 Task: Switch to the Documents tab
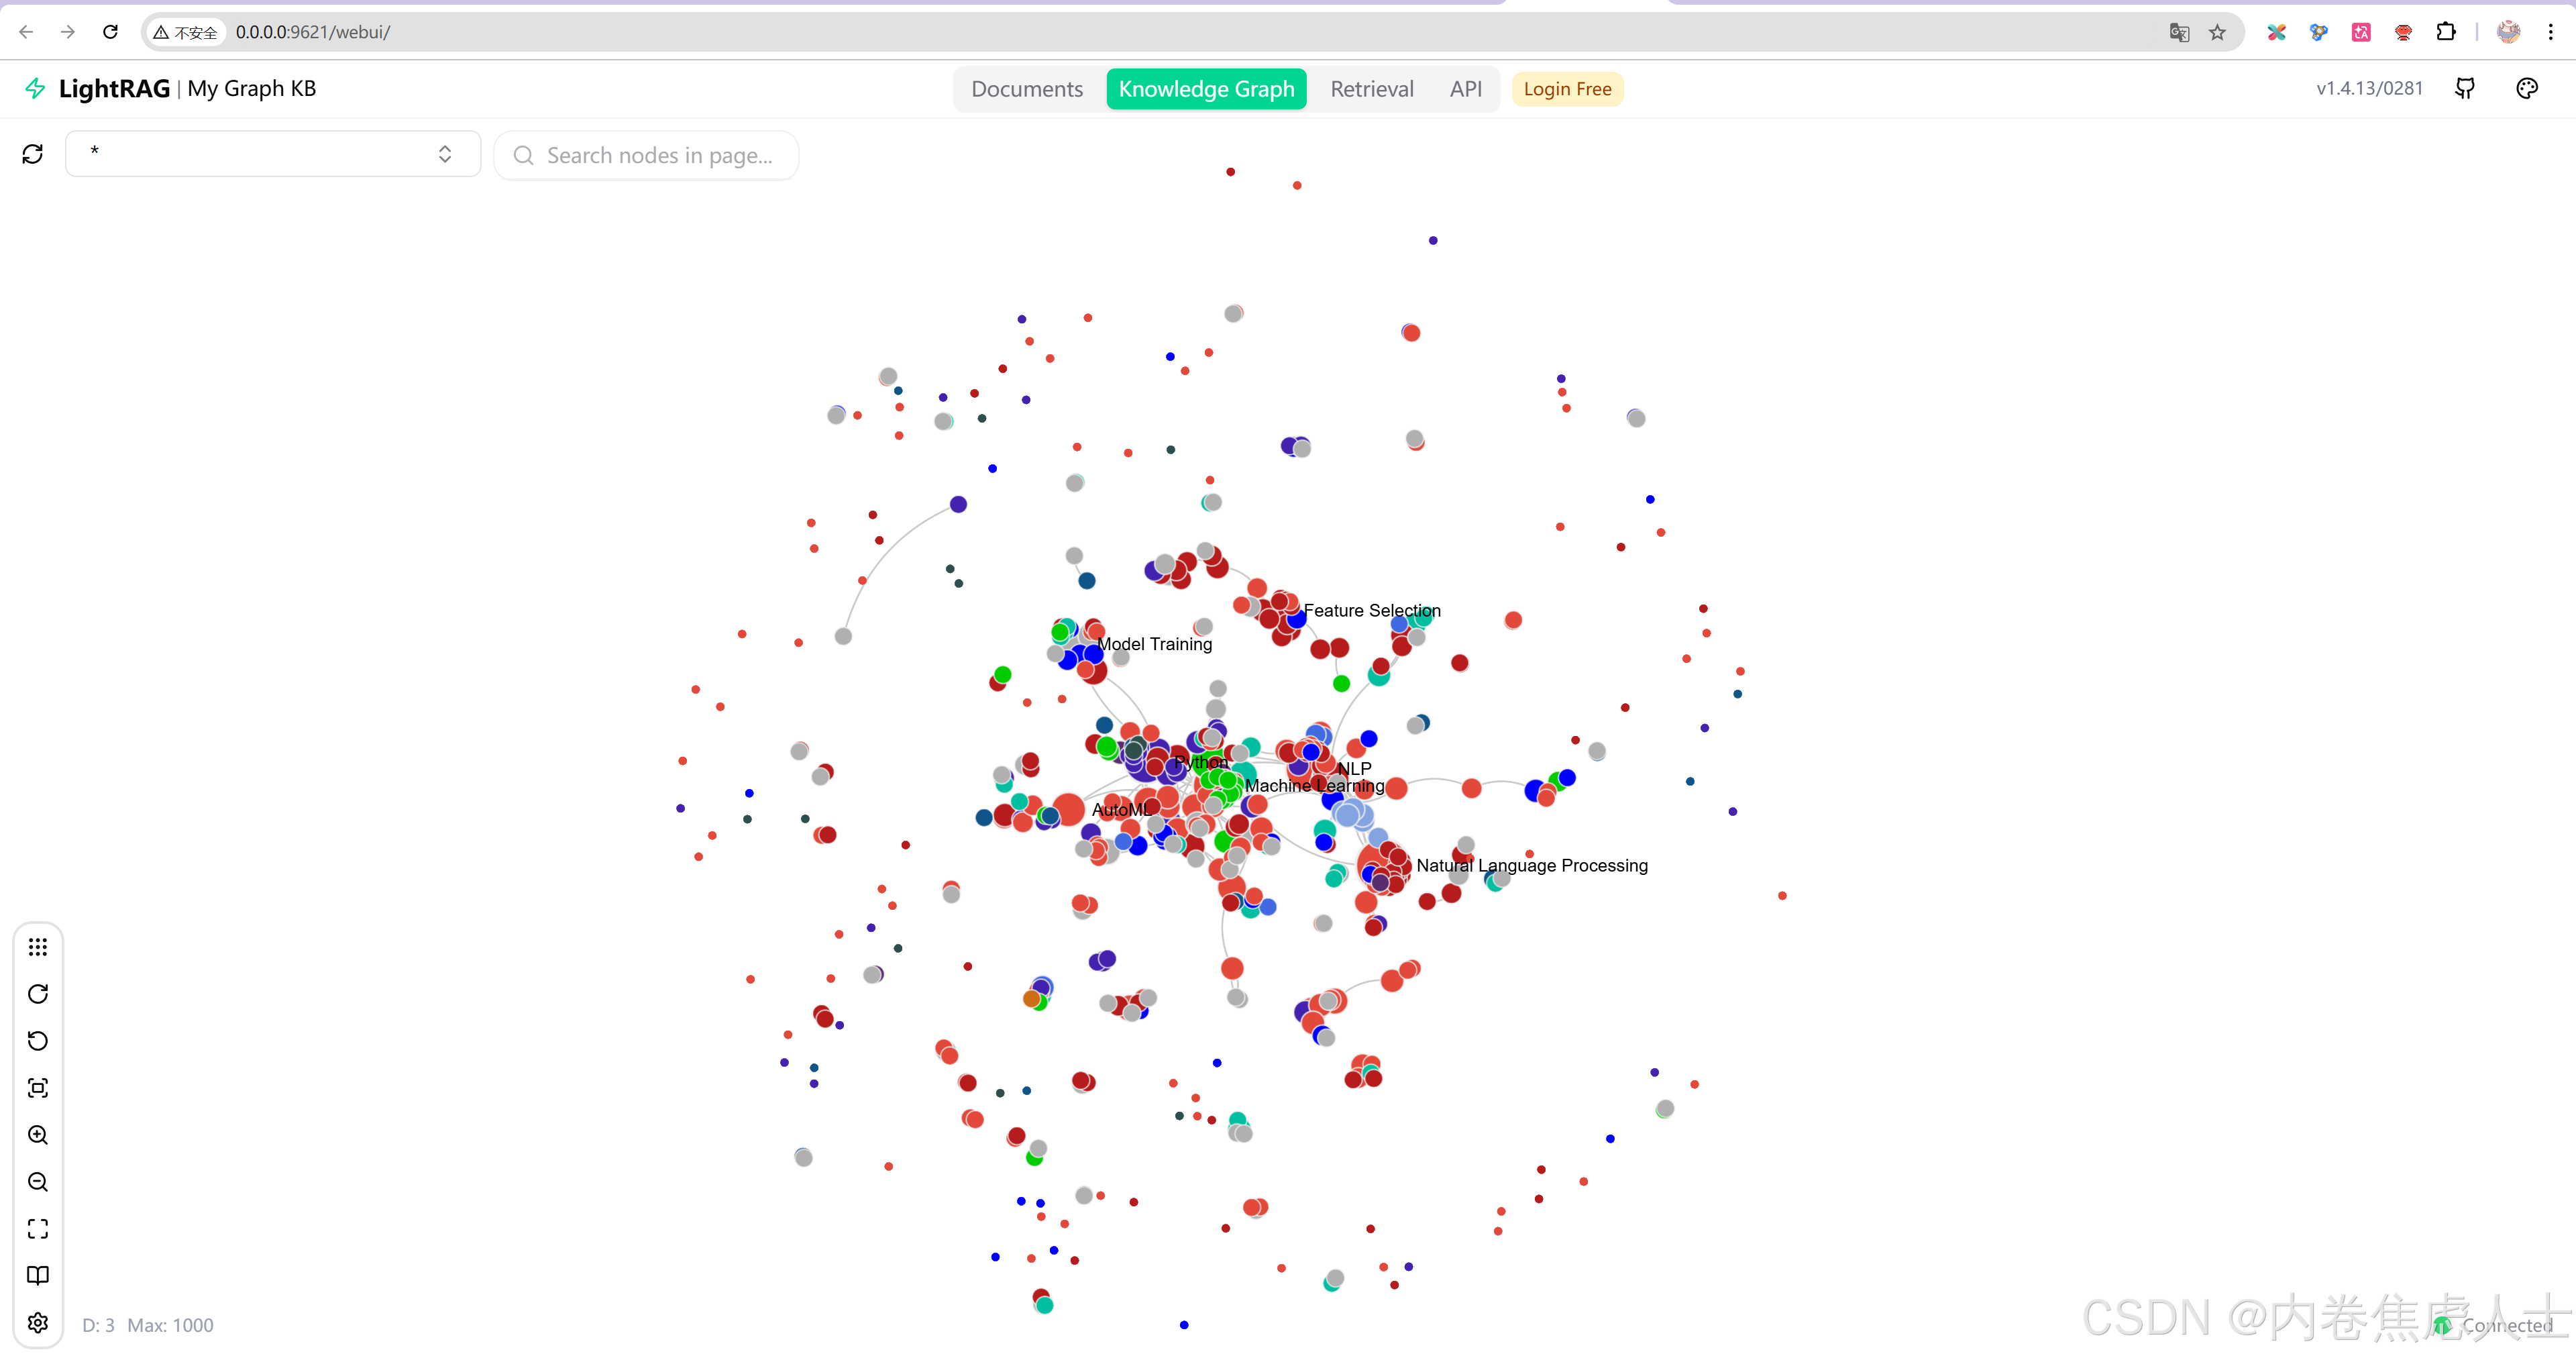tap(1026, 89)
